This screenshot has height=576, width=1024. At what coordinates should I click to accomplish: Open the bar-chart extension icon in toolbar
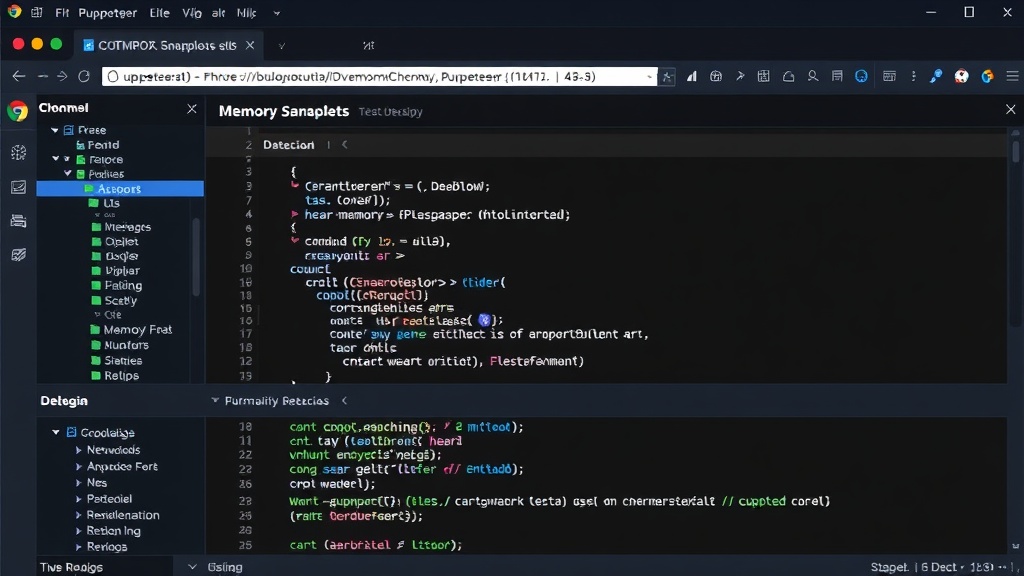click(691, 76)
